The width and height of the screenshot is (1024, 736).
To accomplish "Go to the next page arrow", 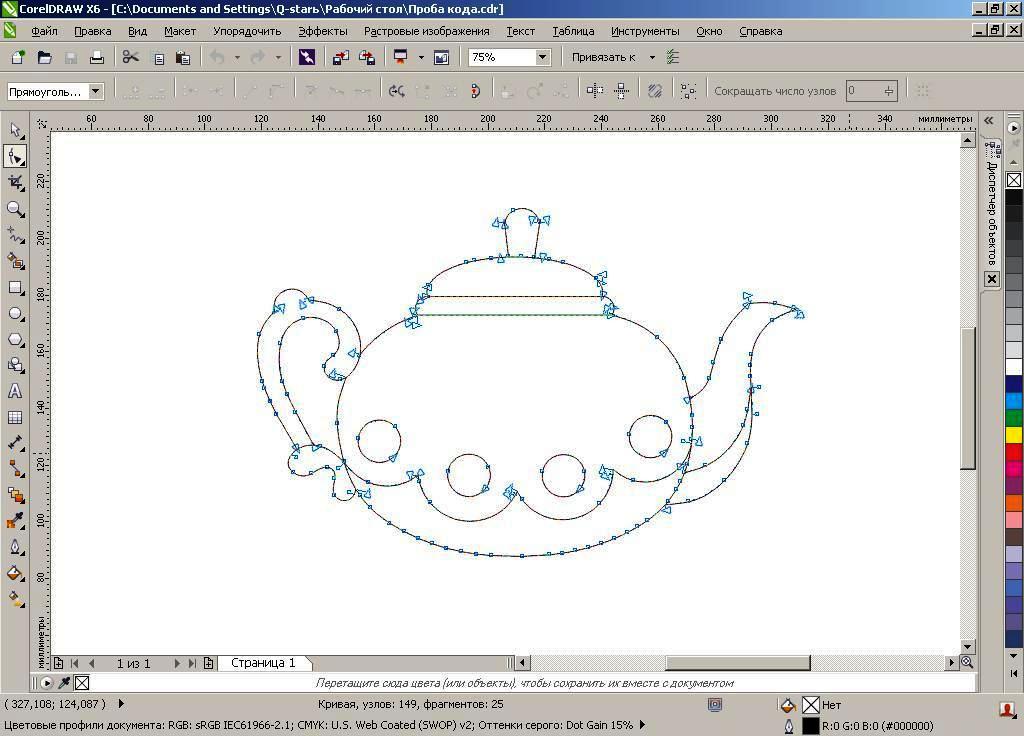I will 177,664.
